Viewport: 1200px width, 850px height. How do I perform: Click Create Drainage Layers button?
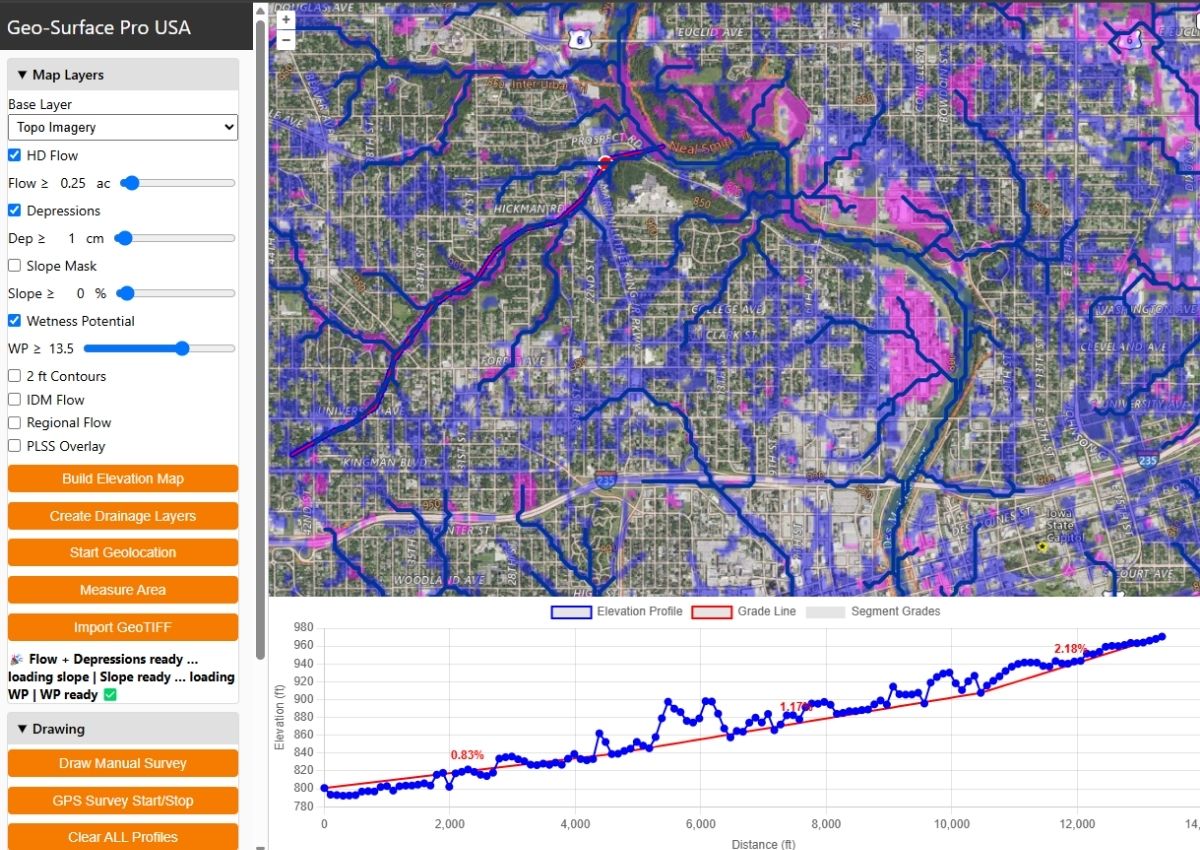123,516
